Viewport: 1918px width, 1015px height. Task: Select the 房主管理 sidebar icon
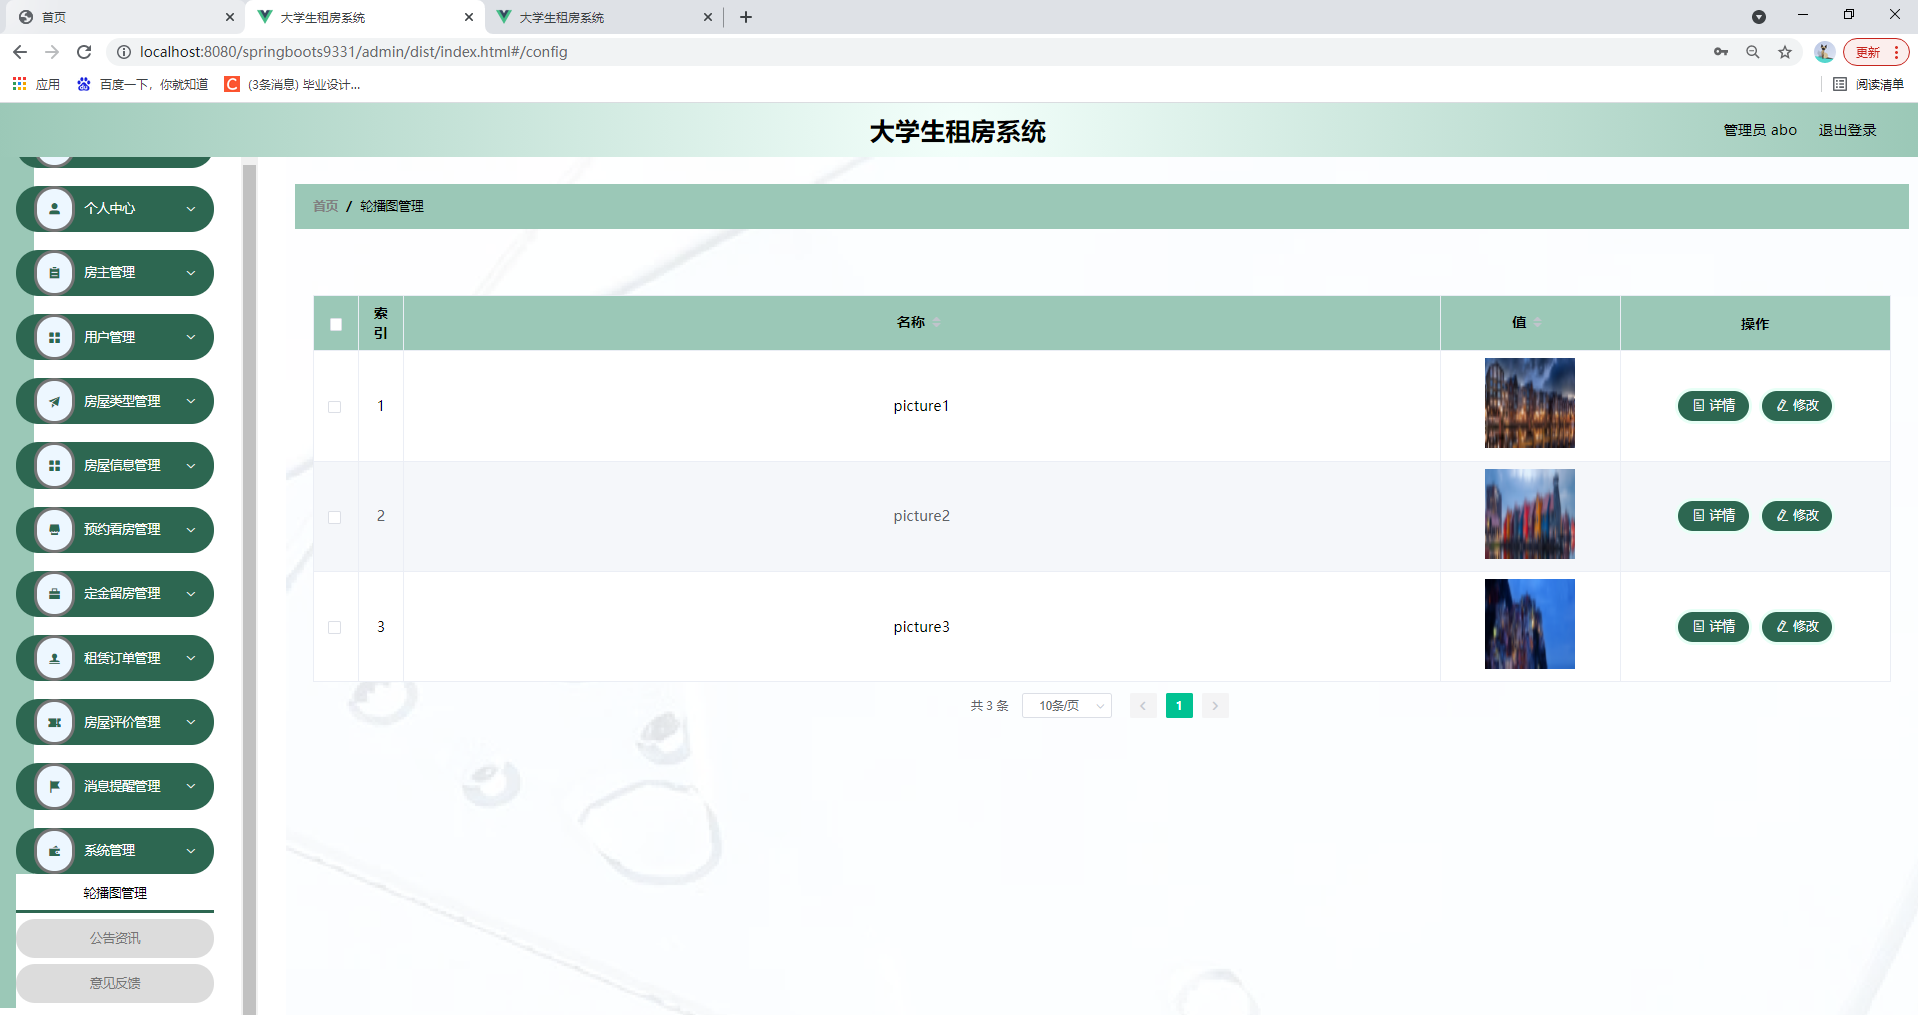(54, 272)
